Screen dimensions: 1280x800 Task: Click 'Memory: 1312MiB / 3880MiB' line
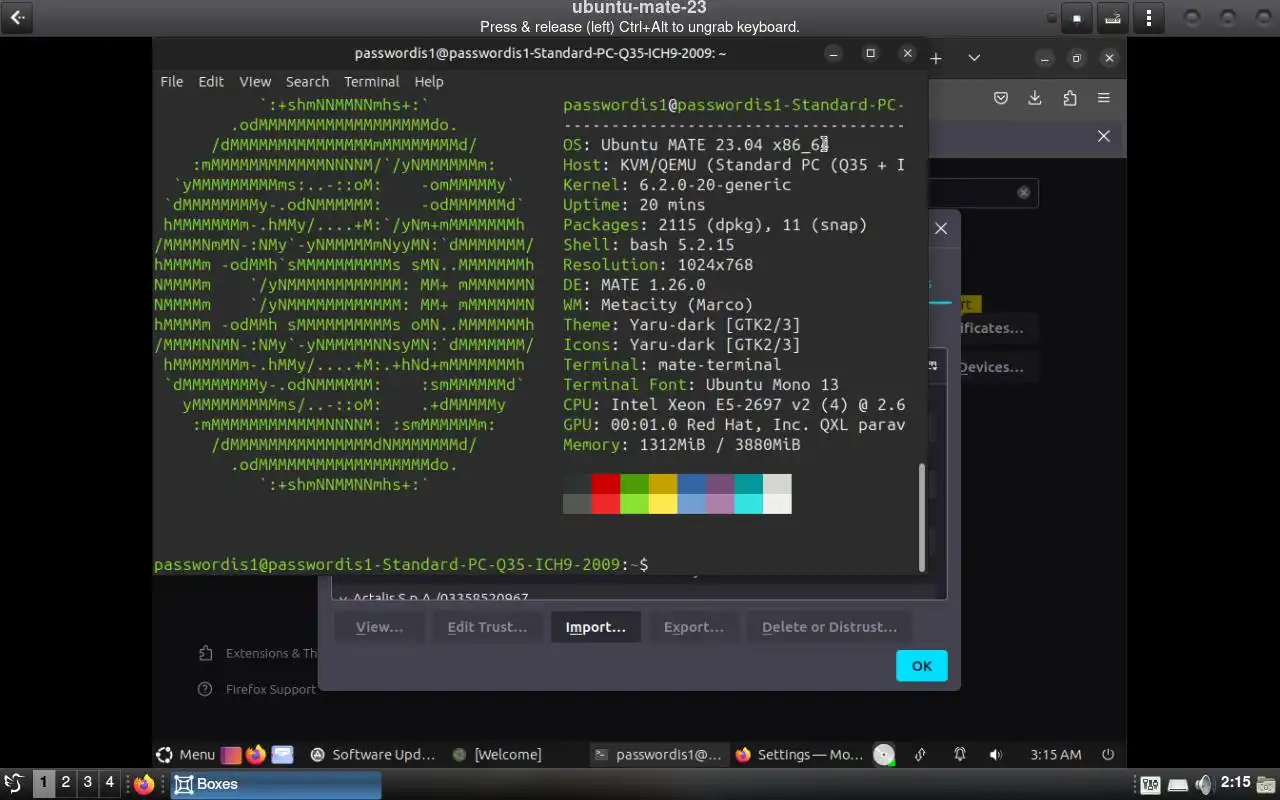pos(682,445)
